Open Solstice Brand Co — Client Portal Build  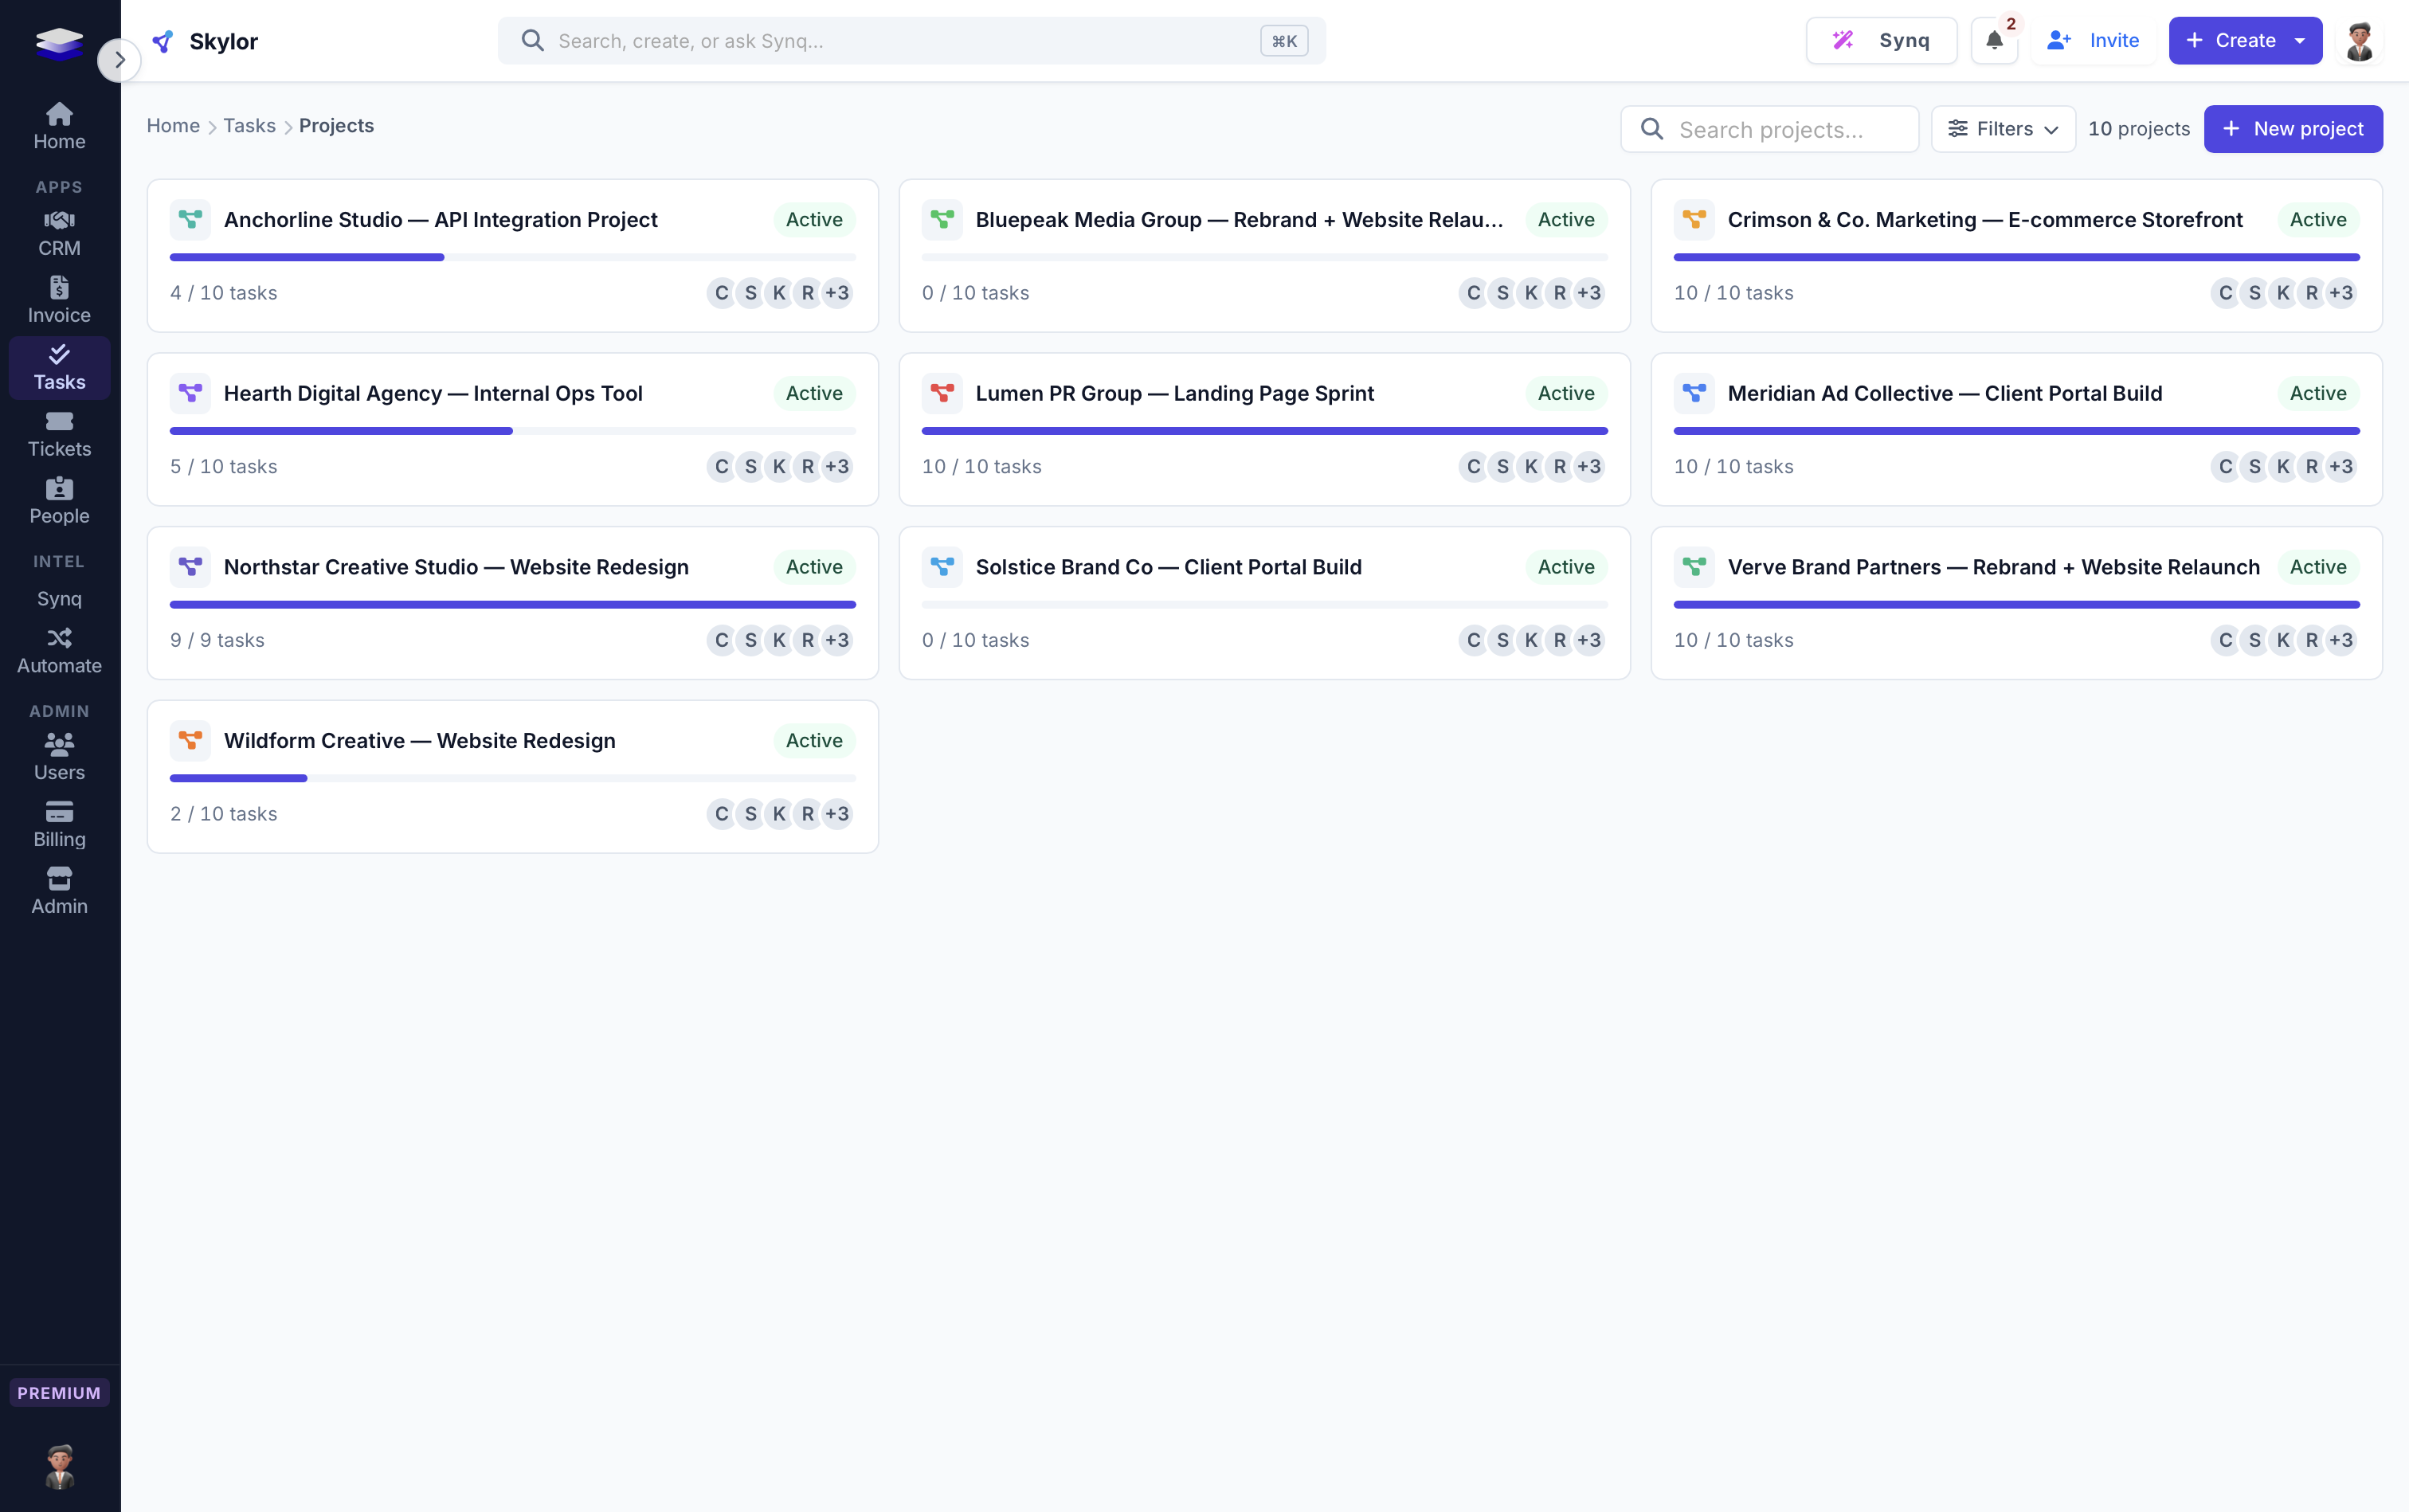[1168, 567]
